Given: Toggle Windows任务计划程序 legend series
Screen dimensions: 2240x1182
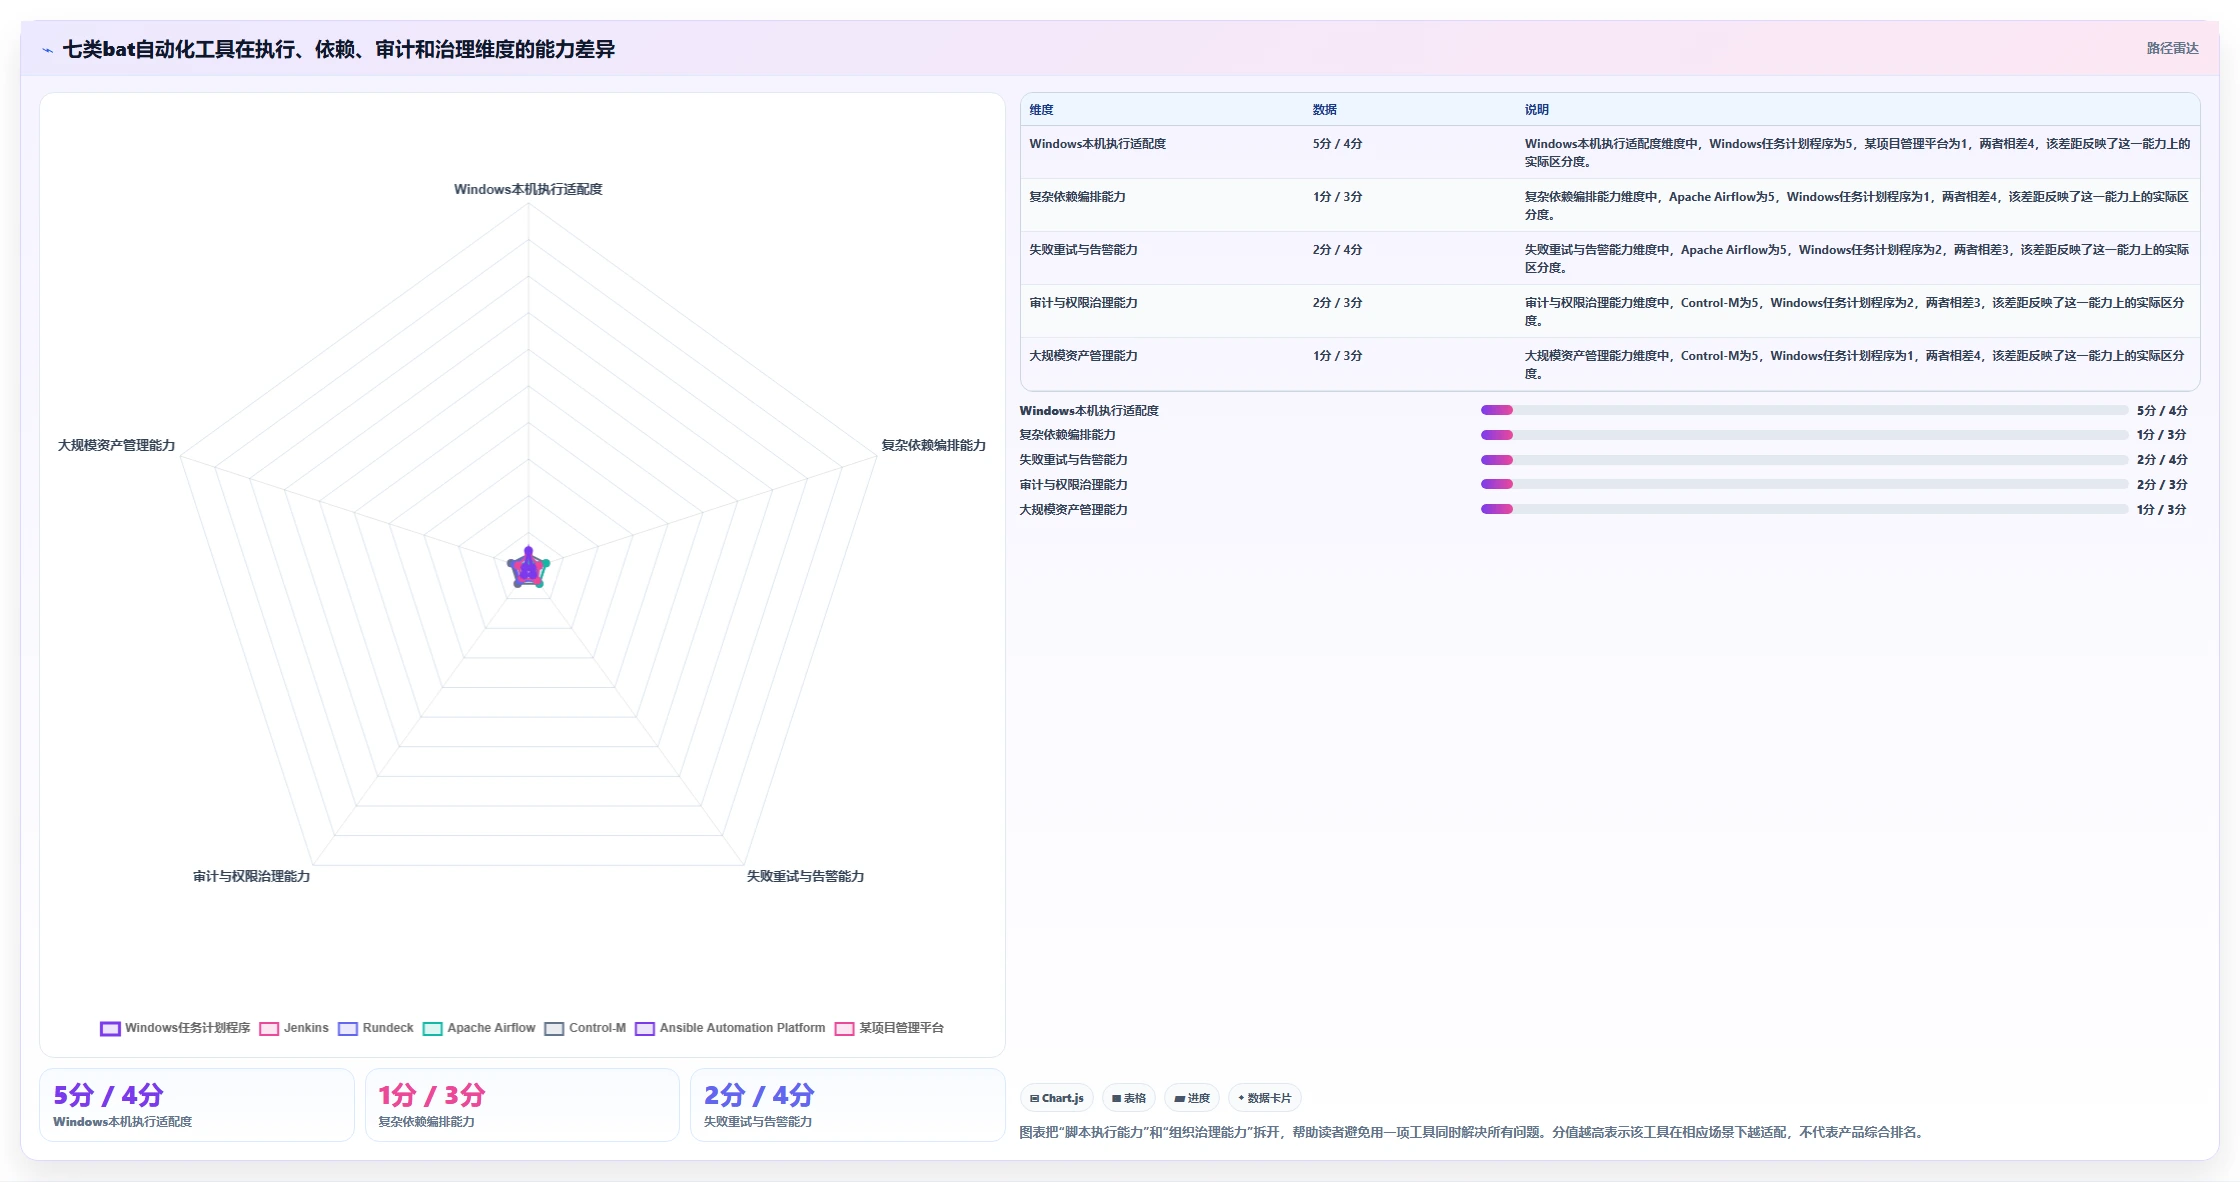Looking at the screenshot, I should (x=175, y=1028).
